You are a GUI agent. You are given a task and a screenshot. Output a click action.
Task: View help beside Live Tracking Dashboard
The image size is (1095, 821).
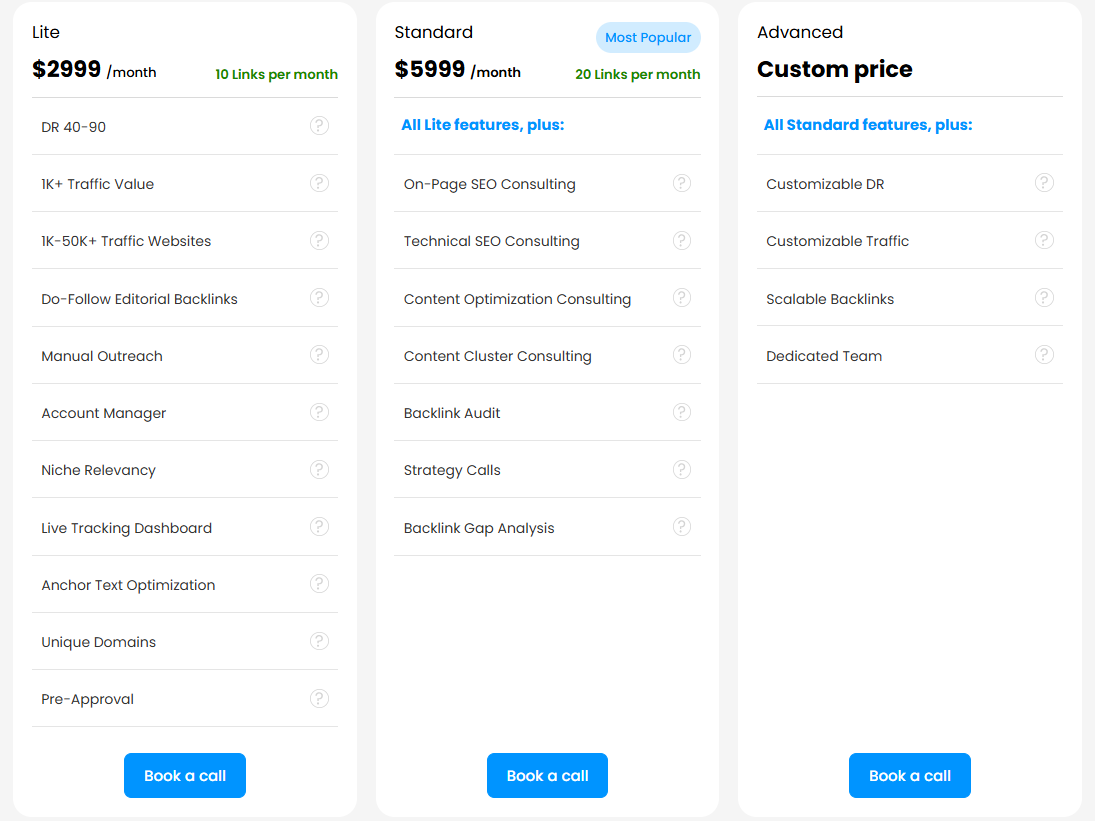pos(319,527)
